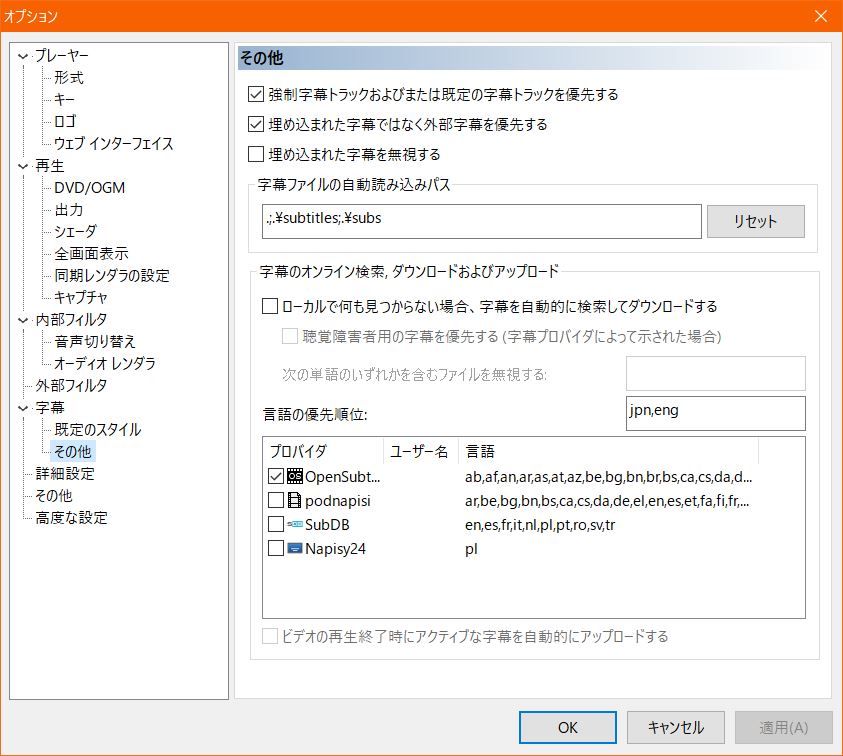This screenshot has height=756, width=843.
Task: Open the 出力 settings page
Action: (69, 210)
